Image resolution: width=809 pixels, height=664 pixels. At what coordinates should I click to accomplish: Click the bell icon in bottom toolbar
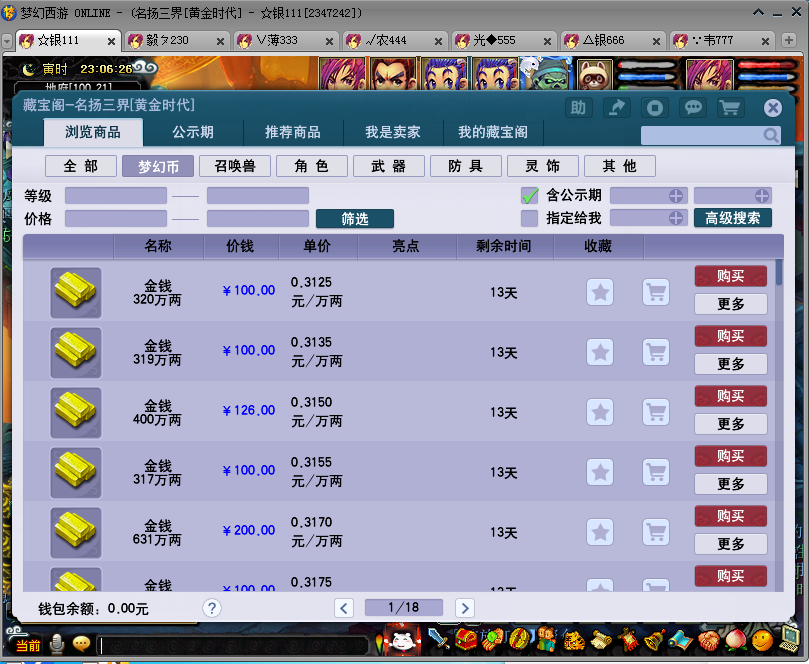click(655, 640)
